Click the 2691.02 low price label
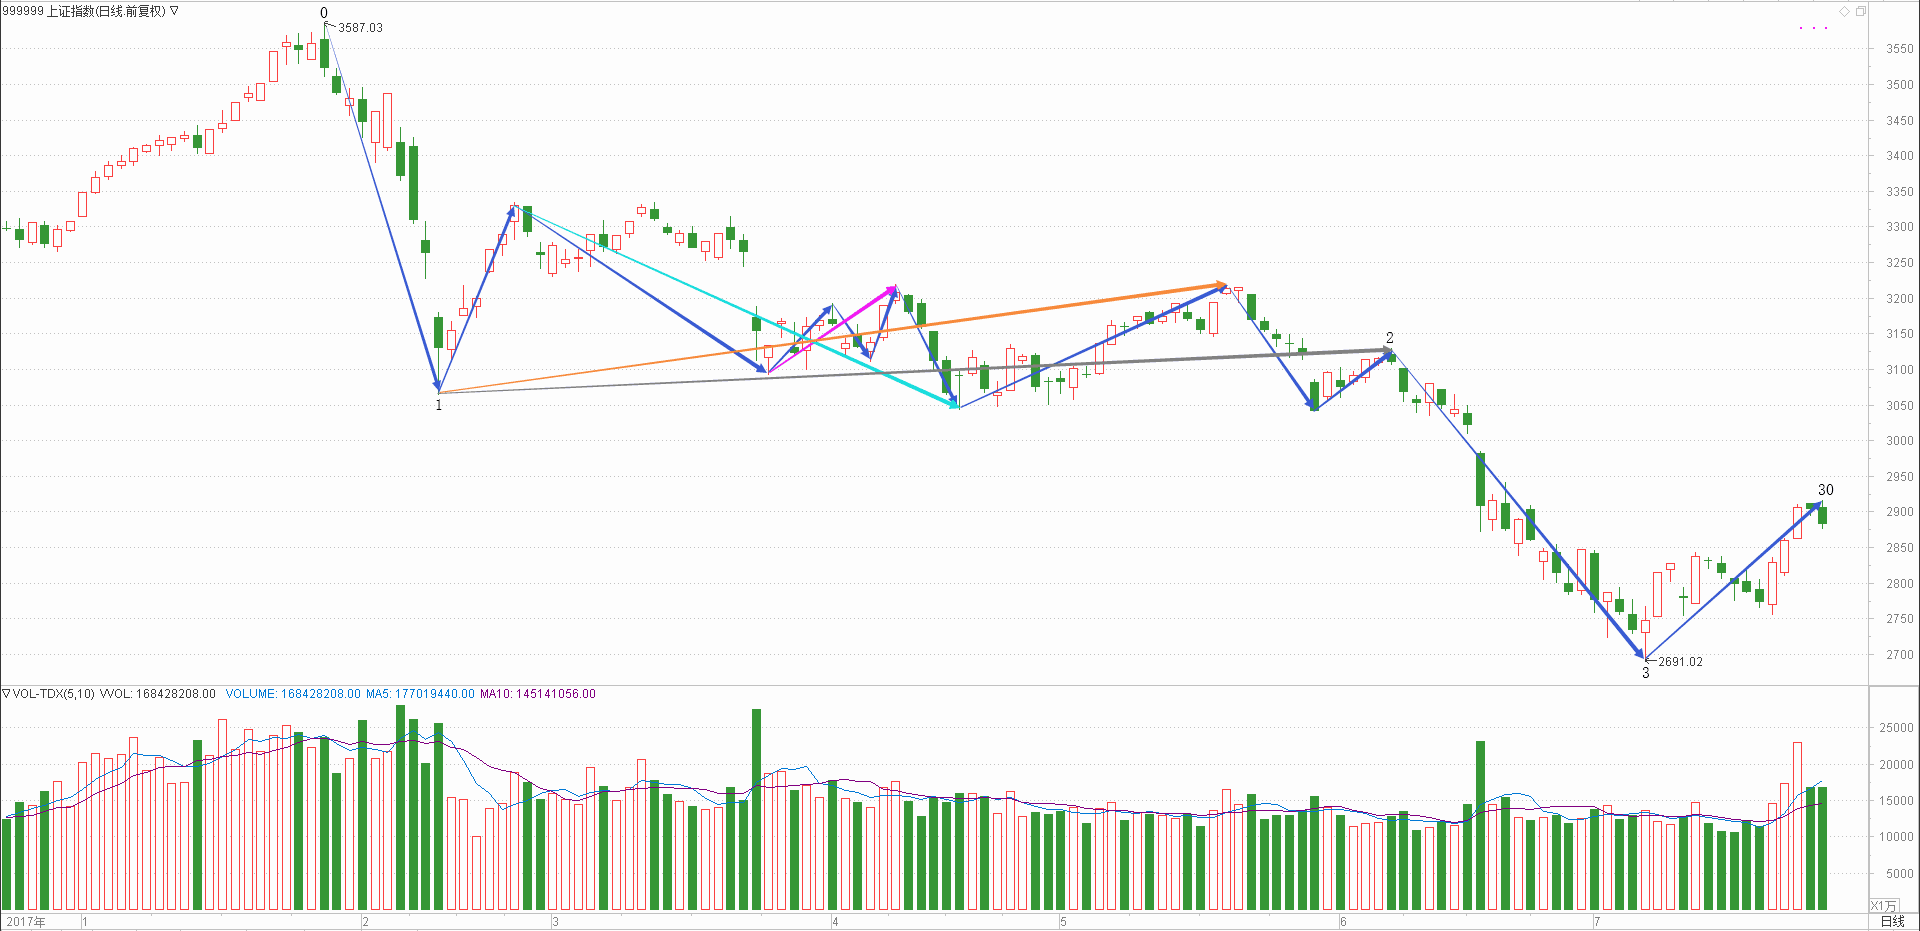 click(x=1680, y=662)
